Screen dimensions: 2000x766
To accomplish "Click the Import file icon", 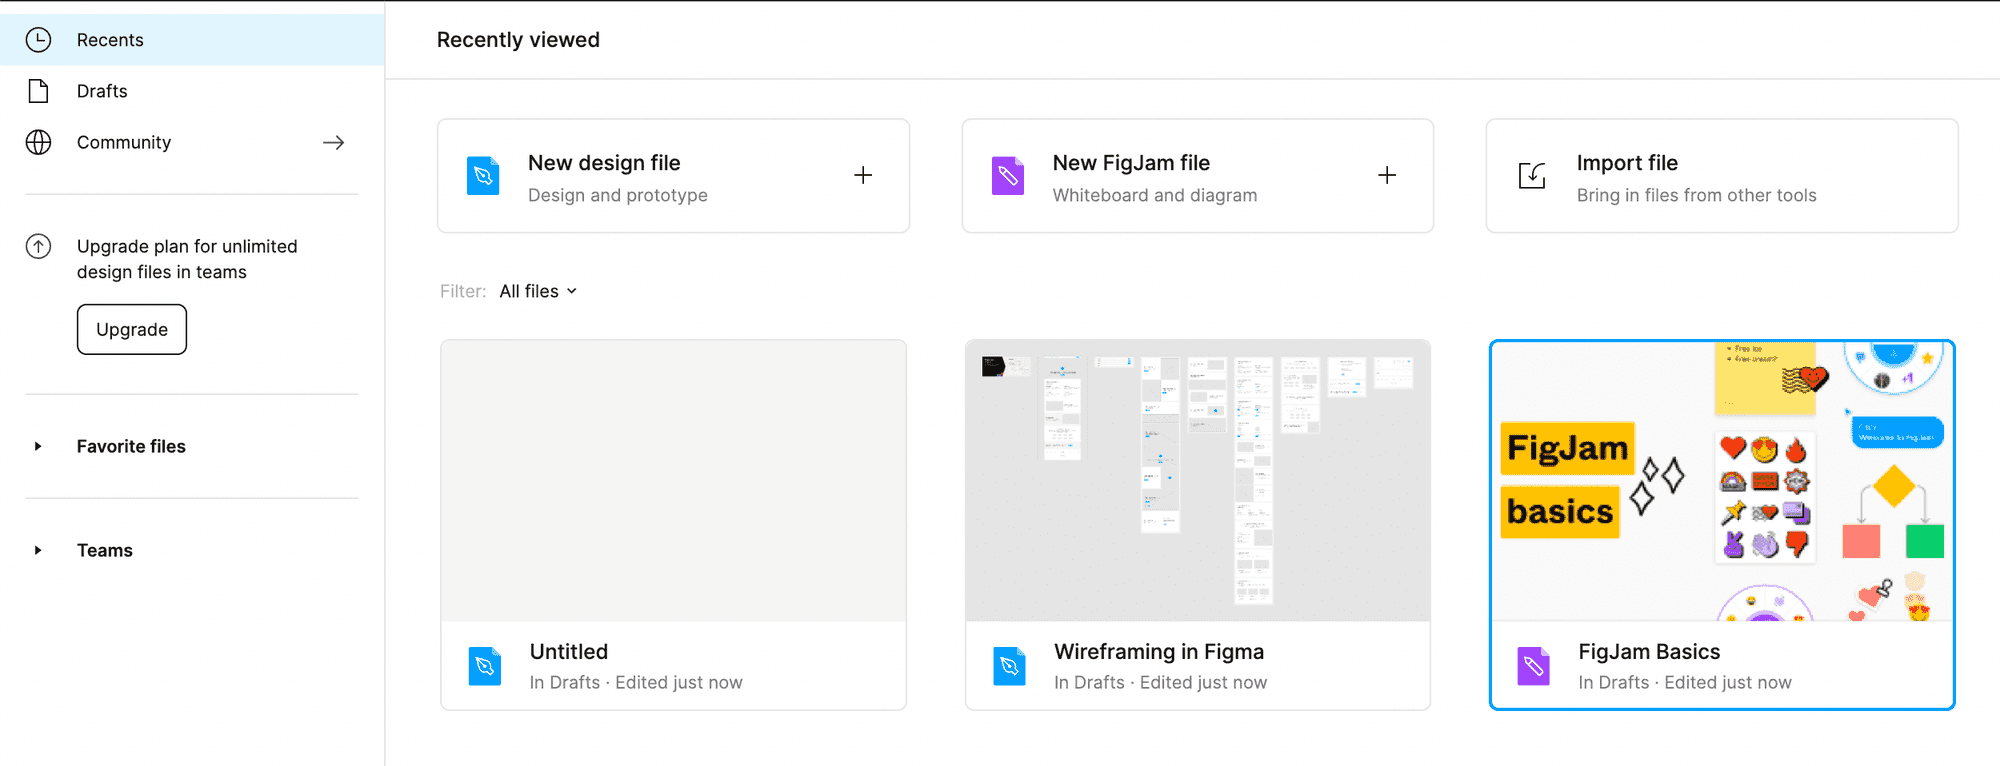I will click(x=1532, y=176).
